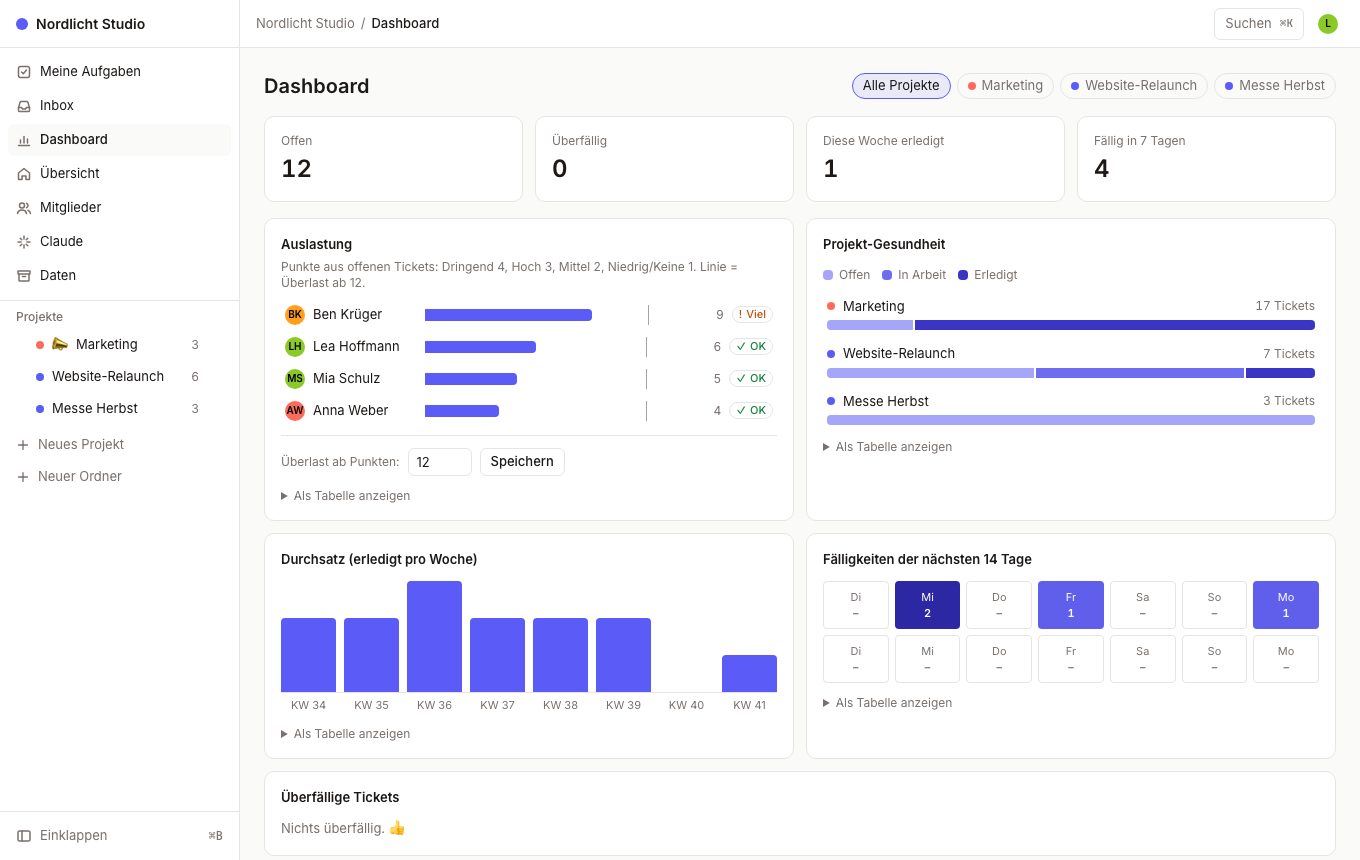Click the Dashboard bar chart icon
1360x860 pixels.
click(x=24, y=140)
